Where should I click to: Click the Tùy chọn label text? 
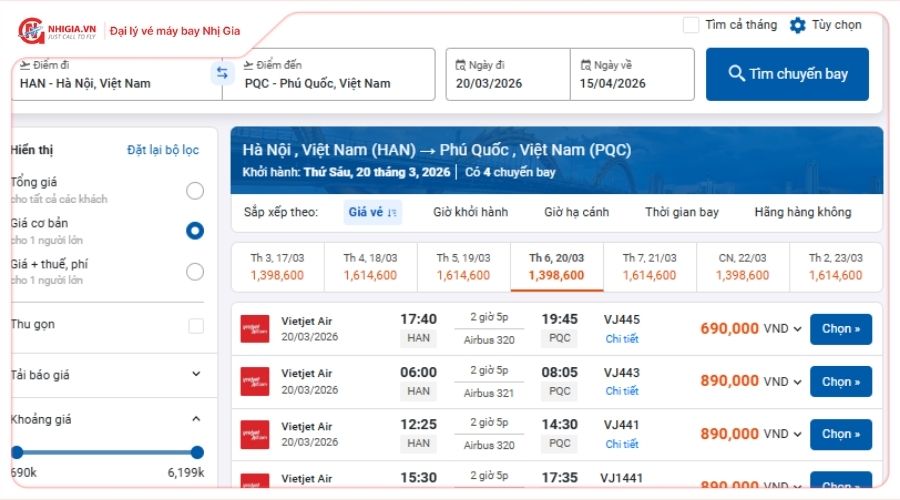(836, 25)
